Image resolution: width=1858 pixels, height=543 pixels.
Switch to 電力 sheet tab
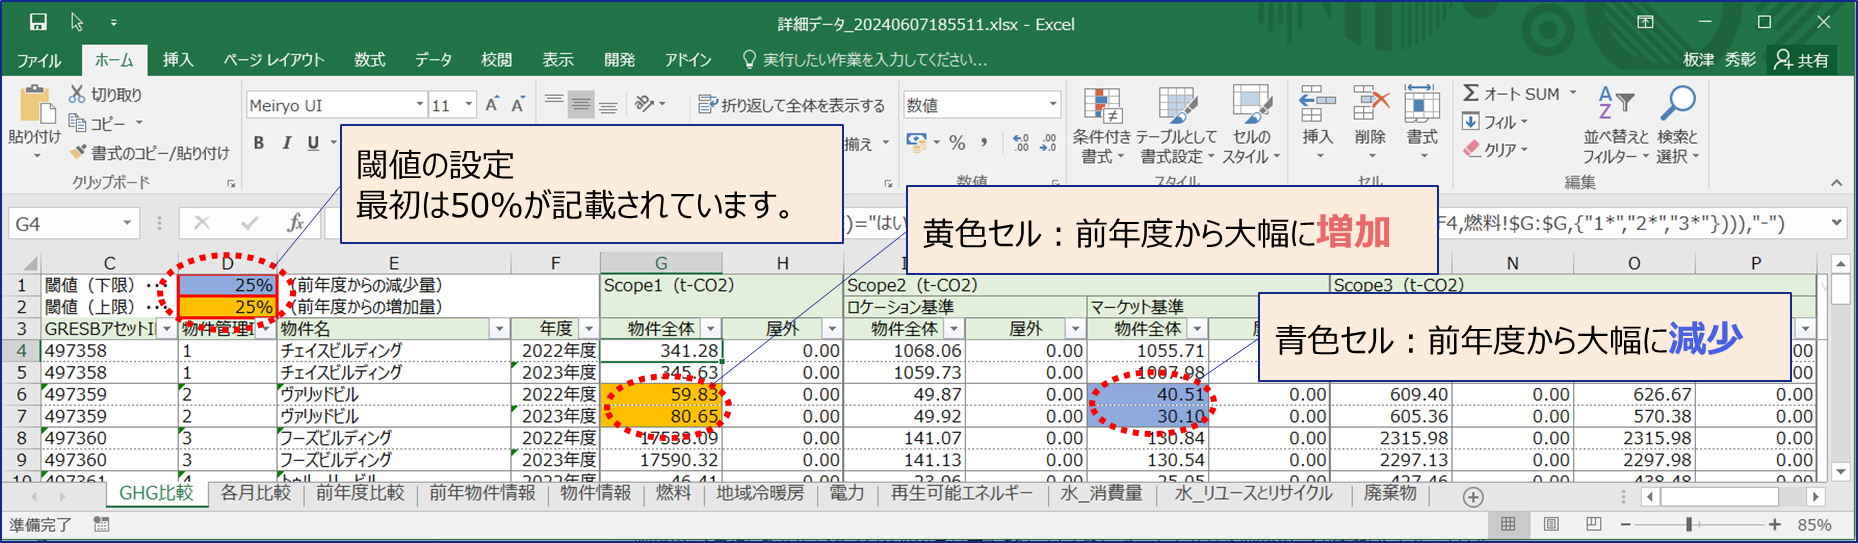click(846, 493)
